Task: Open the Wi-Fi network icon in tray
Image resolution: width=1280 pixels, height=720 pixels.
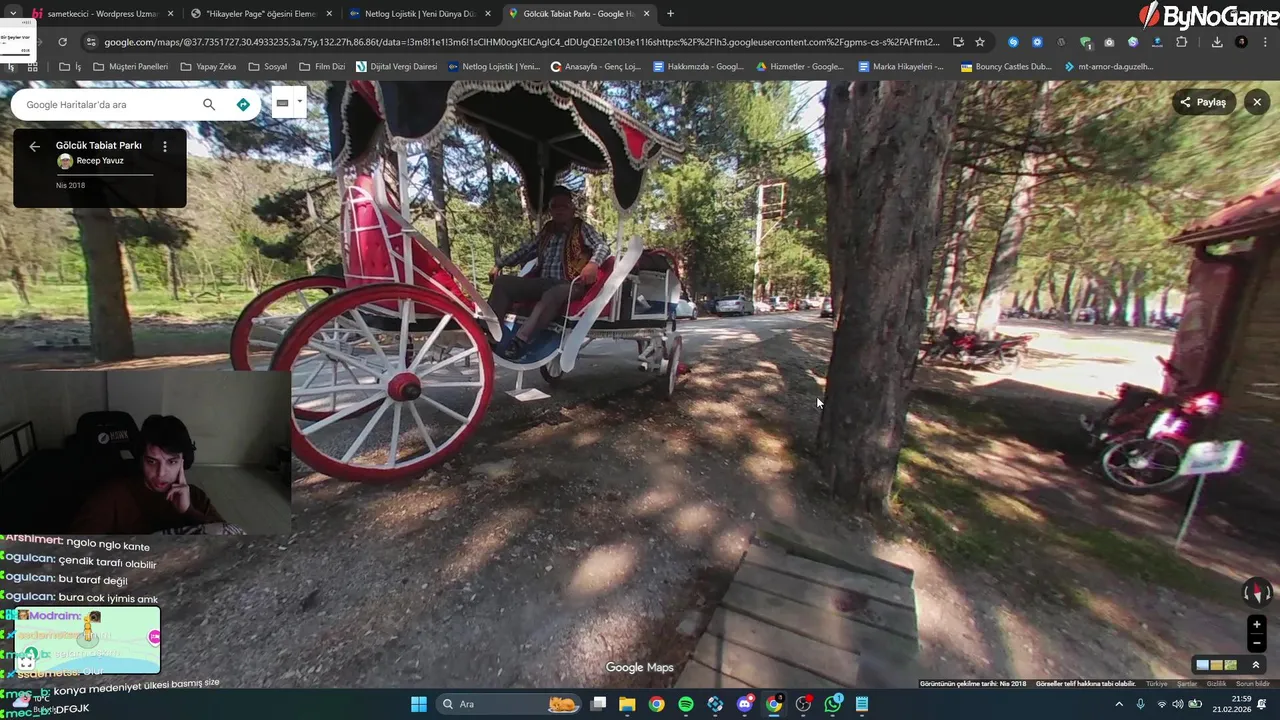Action: 1161,704
